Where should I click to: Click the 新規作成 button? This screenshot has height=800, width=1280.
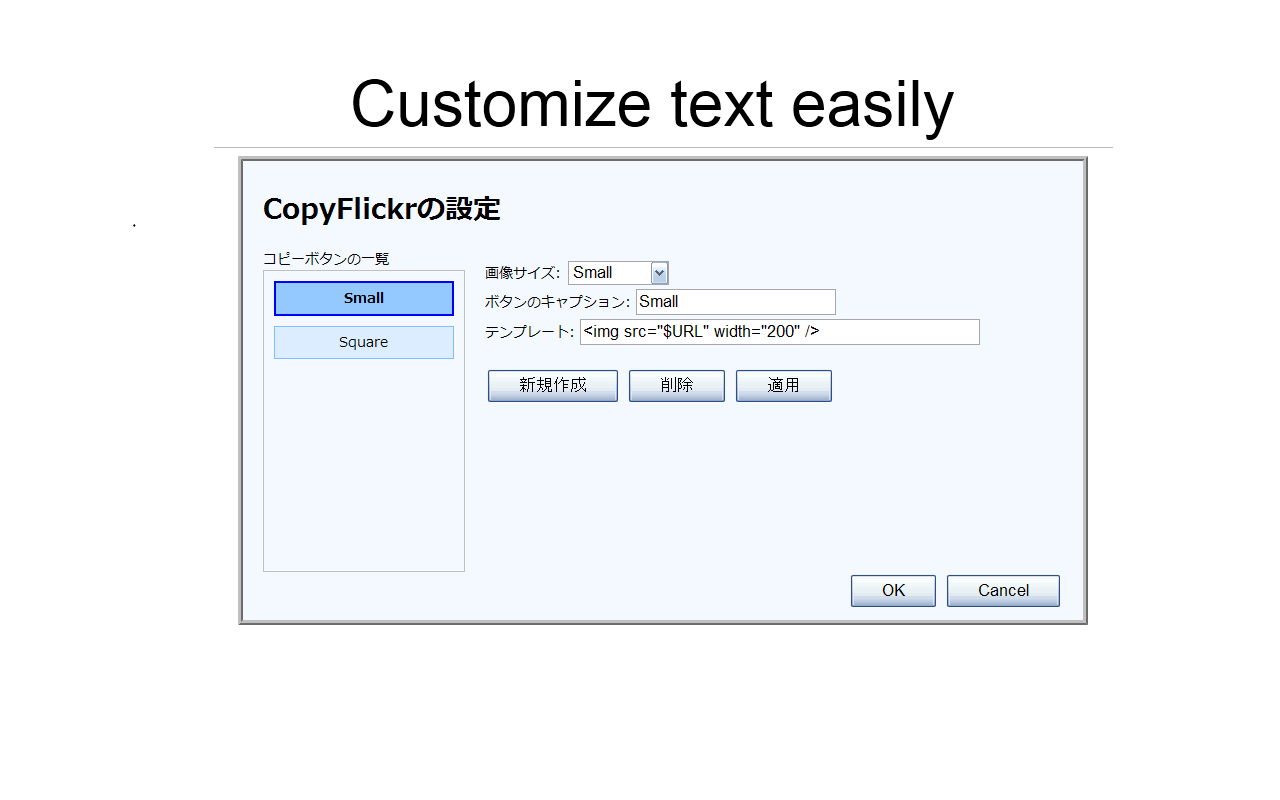pyautogui.click(x=552, y=386)
